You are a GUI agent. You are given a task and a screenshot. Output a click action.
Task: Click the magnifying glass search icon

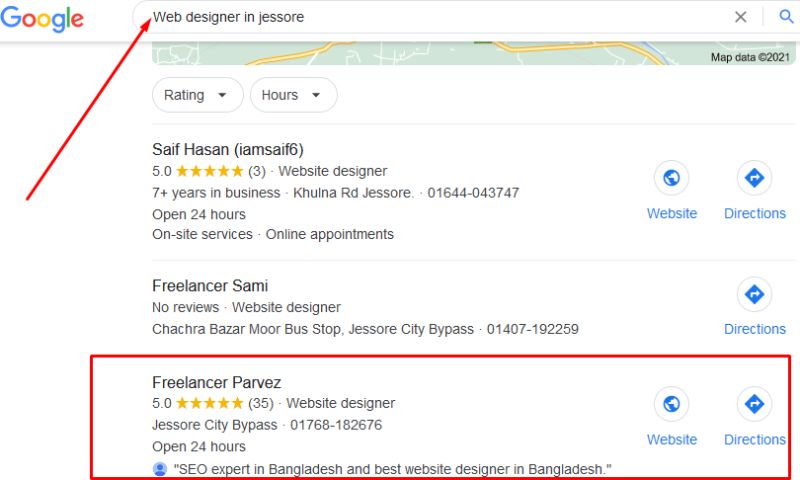pos(784,17)
